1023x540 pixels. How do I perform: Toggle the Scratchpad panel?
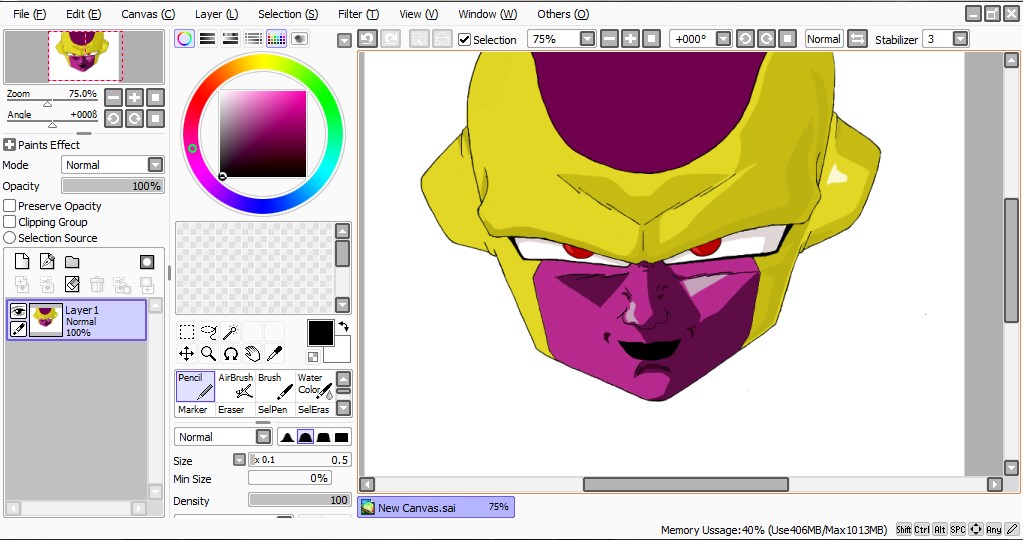[x=299, y=38]
